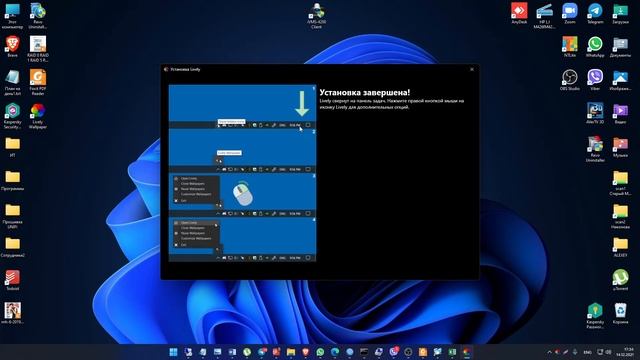Viewport: 640px width, 360px height.
Task: Open 'Этот компьютер' desktop icon
Action: [12, 16]
